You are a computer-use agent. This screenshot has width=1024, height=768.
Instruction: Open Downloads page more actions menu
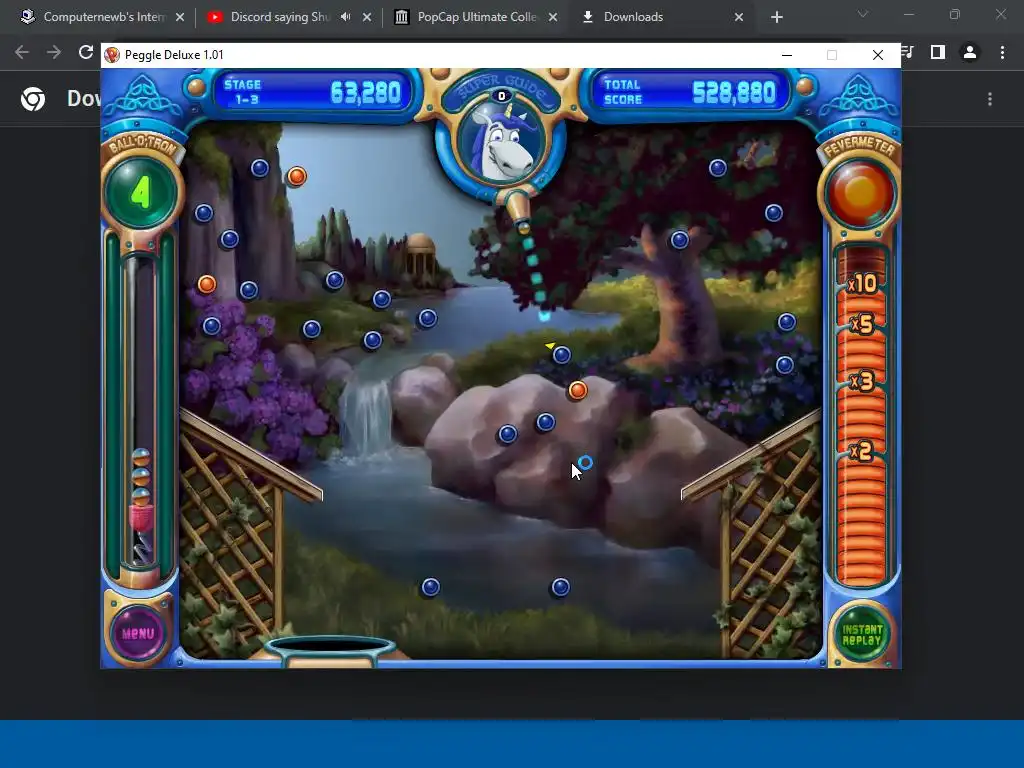coord(990,99)
